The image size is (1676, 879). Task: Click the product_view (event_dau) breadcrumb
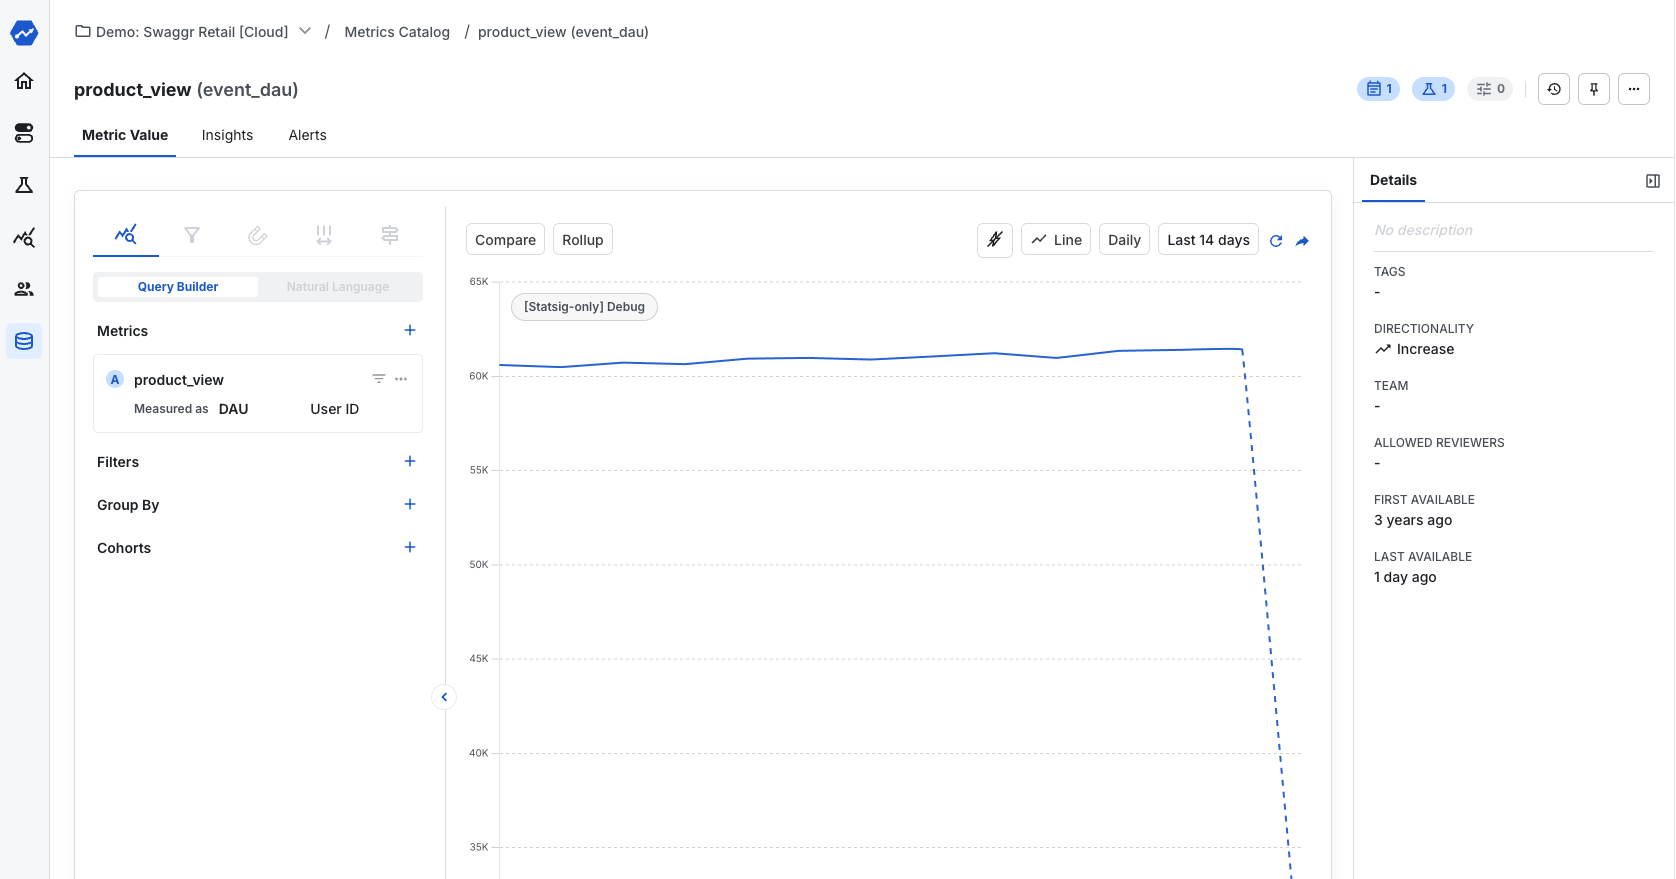(563, 32)
